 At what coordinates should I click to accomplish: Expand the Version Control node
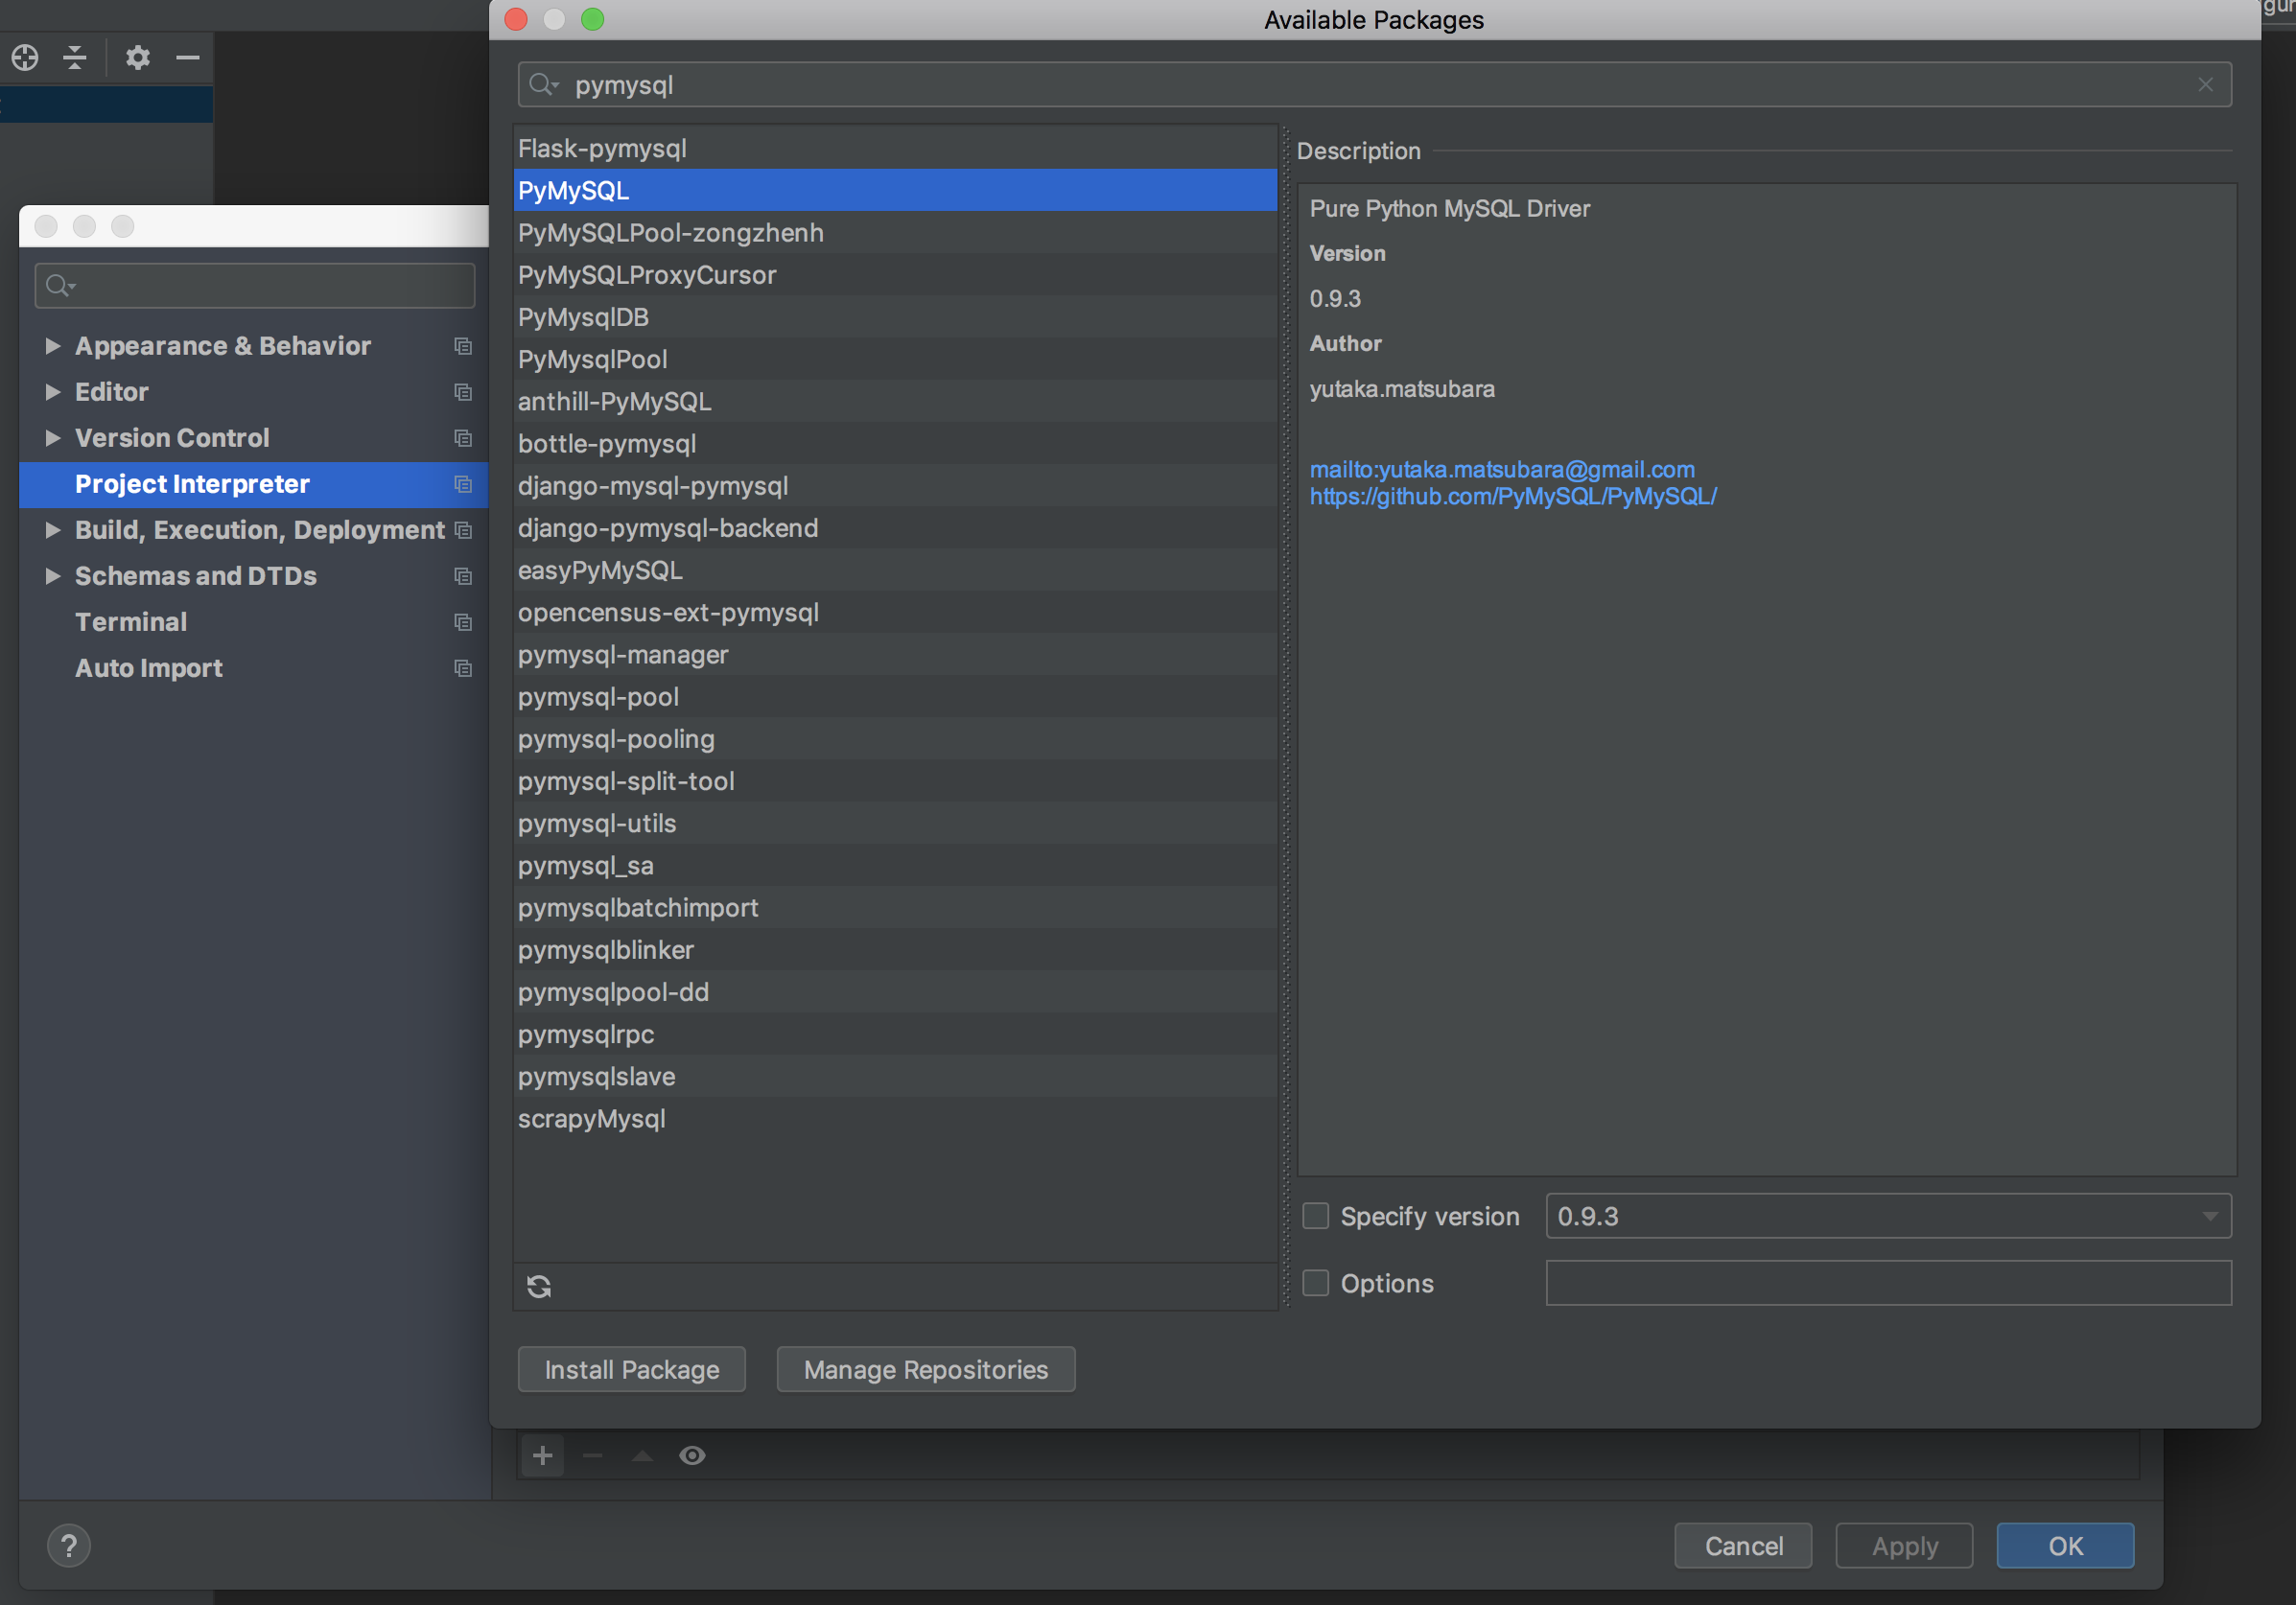click(x=52, y=438)
